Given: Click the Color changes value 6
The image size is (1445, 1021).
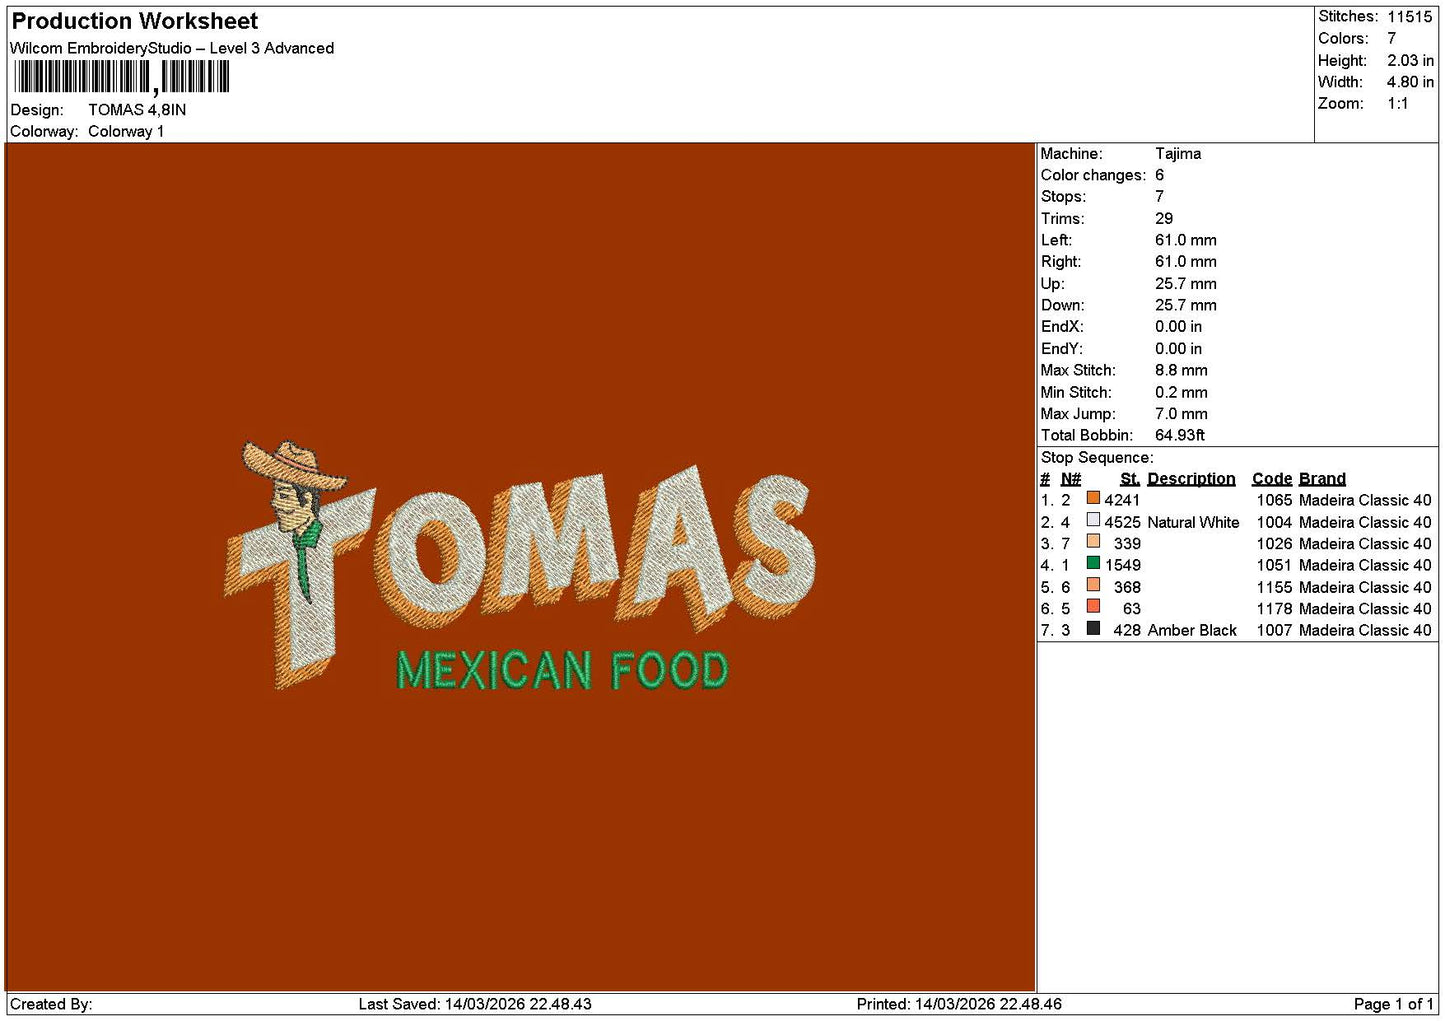Looking at the screenshot, I should pyautogui.click(x=1159, y=175).
